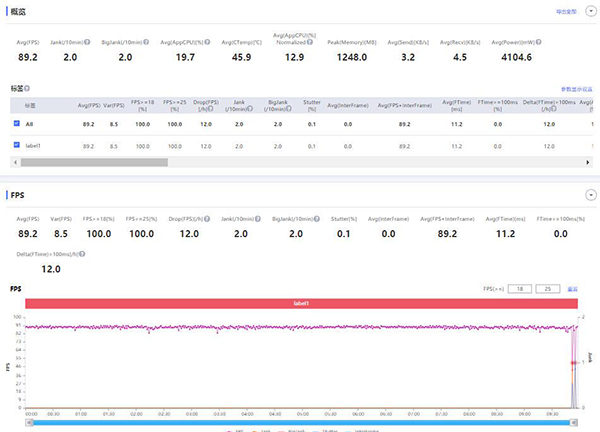The width and height of the screenshot is (600, 432).
Task: Click the 导出全部 export link
Action: 566,13
